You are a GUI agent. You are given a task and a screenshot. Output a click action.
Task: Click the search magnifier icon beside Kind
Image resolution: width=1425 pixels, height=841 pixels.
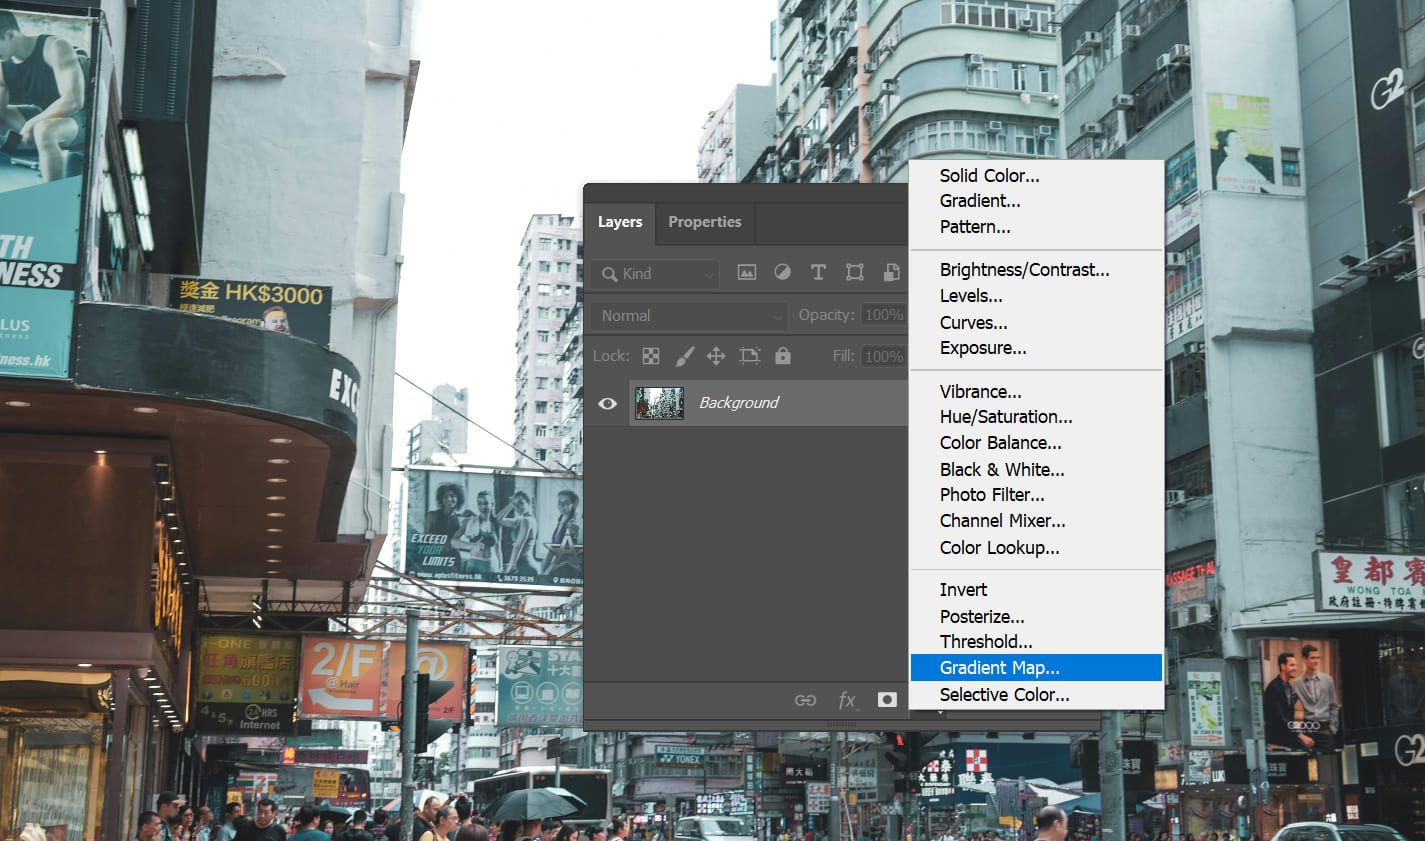tap(609, 274)
